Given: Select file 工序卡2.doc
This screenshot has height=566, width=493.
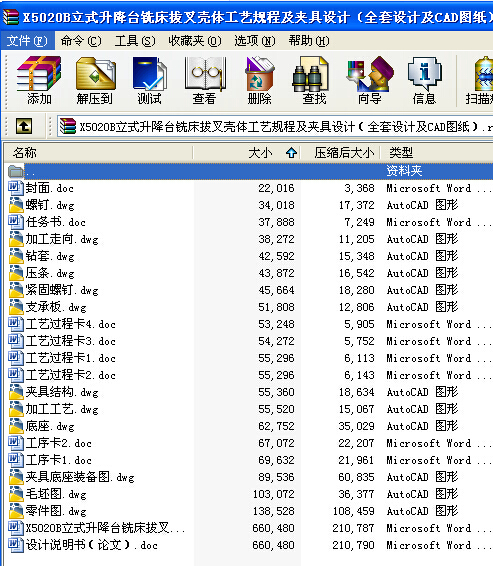Looking at the screenshot, I should [x=58, y=443].
